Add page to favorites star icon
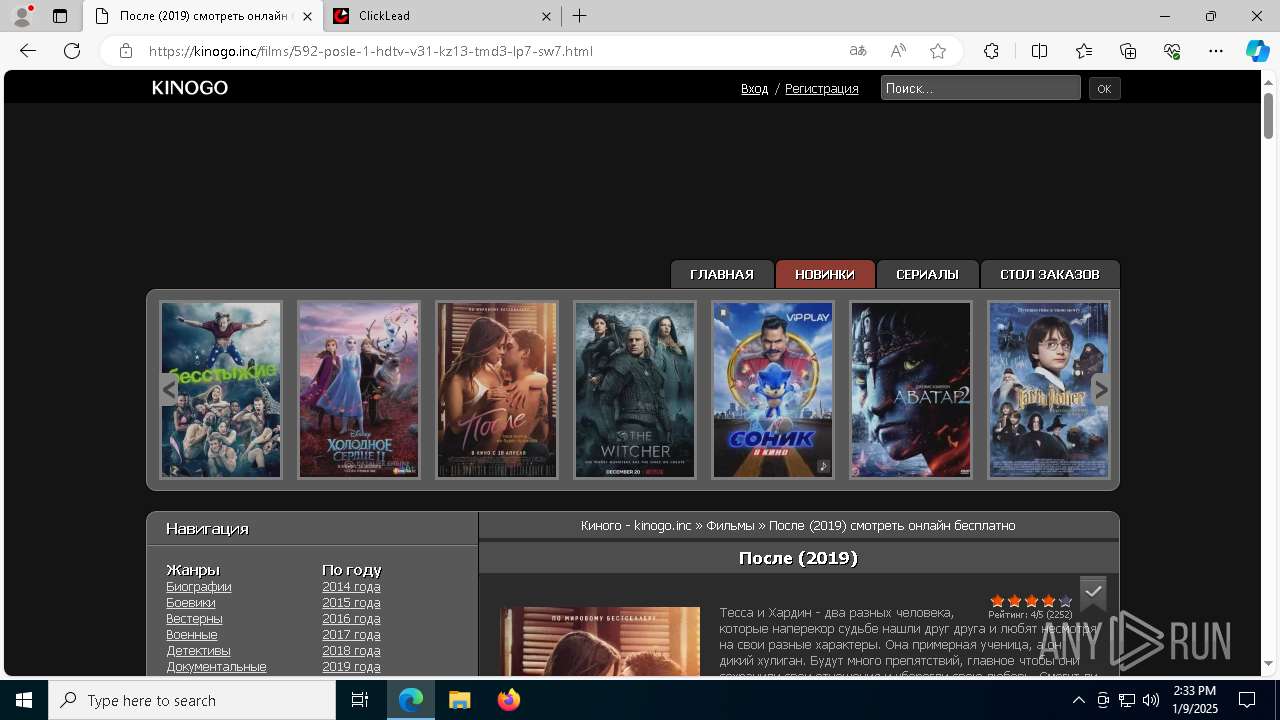Image resolution: width=1280 pixels, height=720 pixels. click(x=938, y=51)
